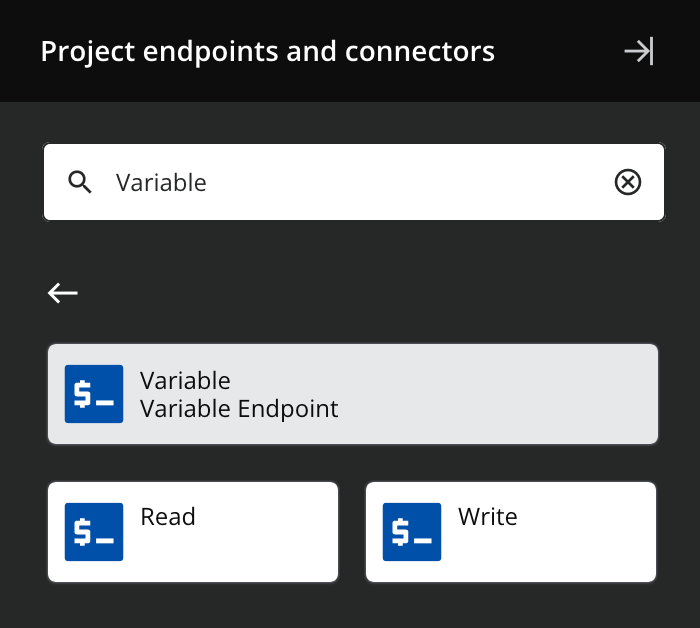Screen dimensions: 700x628
Task: Click the Read label text
Action: [168, 517]
